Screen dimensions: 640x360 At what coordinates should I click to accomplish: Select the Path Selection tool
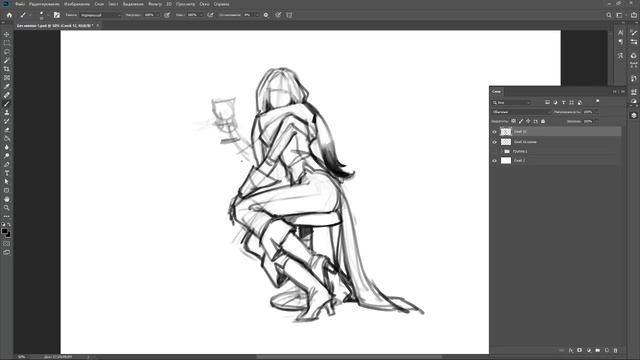[x=7, y=182]
